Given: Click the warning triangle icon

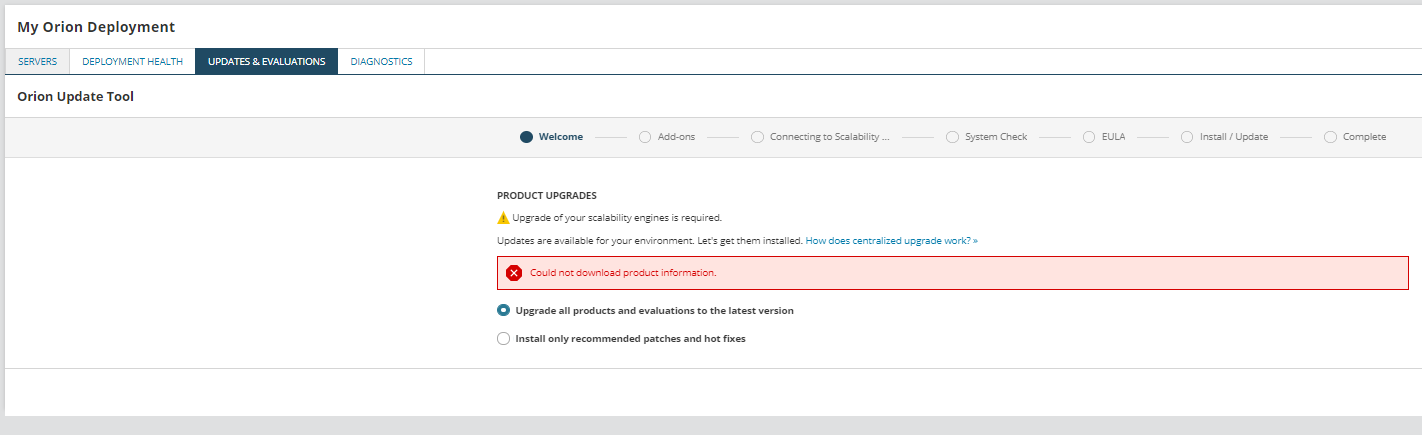Looking at the screenshot, I should coord(504,218).
